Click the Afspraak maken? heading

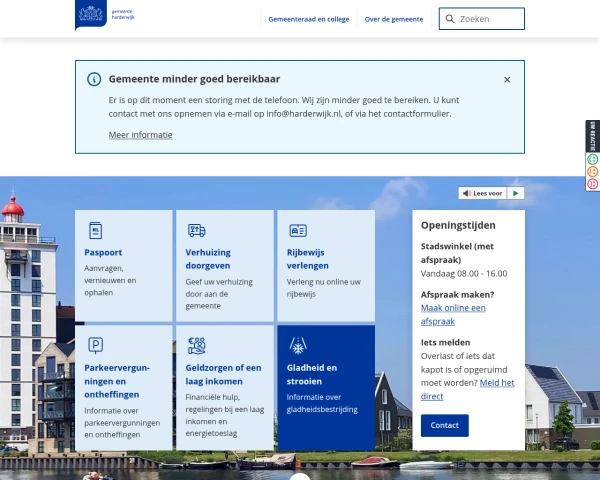(x=458, y=295)
